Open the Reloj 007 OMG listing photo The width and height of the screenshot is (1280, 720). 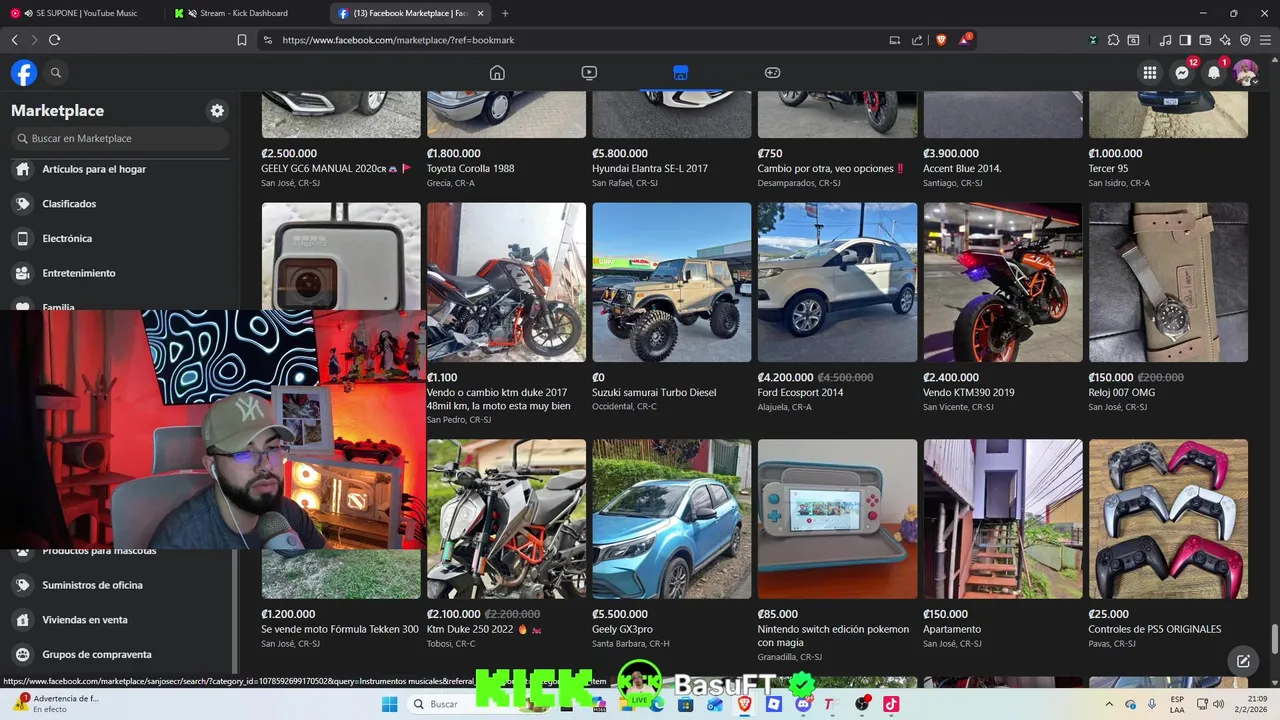coord(1168,282)
